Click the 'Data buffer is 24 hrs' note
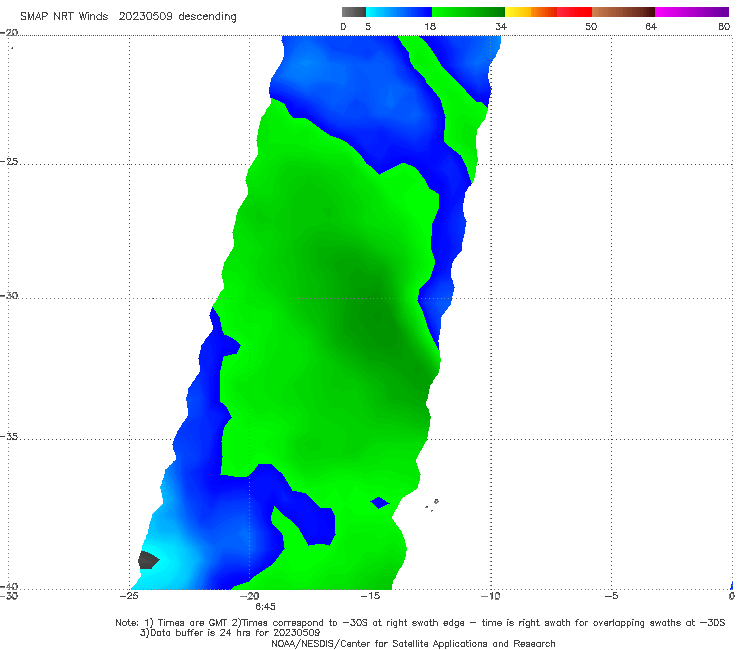The width and height of the screenshot is (740, 650). pos(230,633)
